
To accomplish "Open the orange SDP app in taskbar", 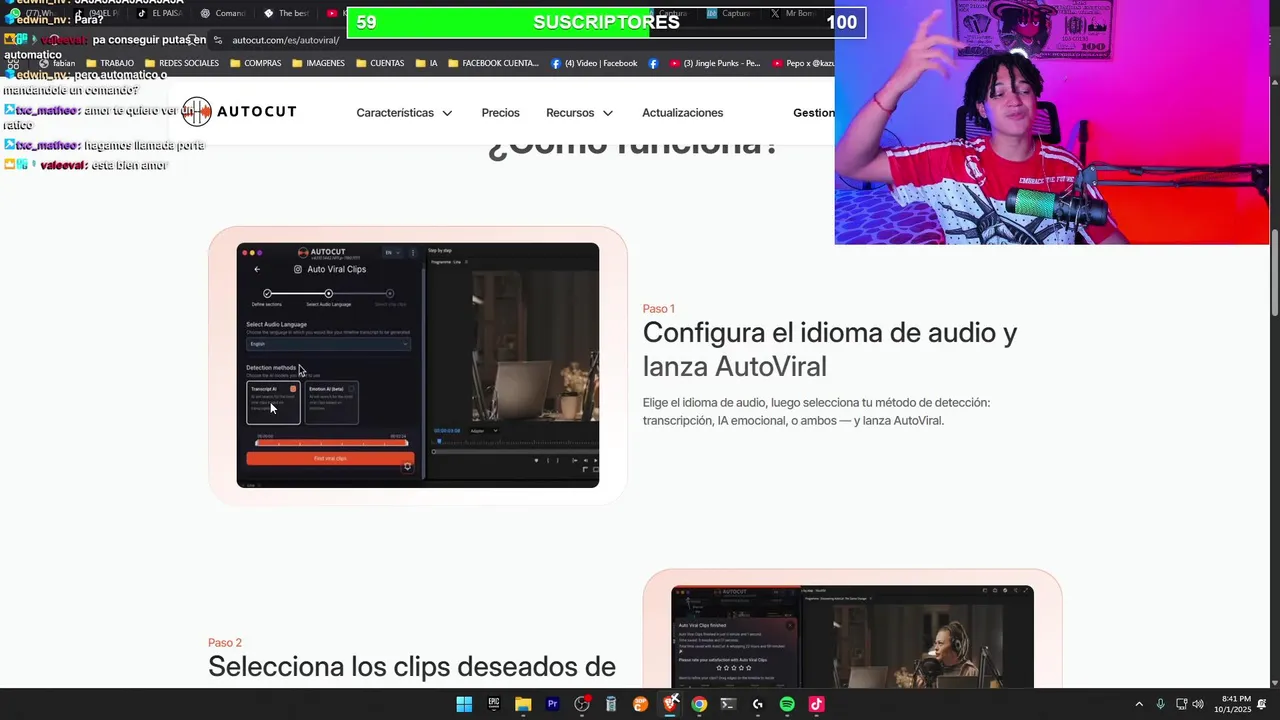I will coord(641,704).
